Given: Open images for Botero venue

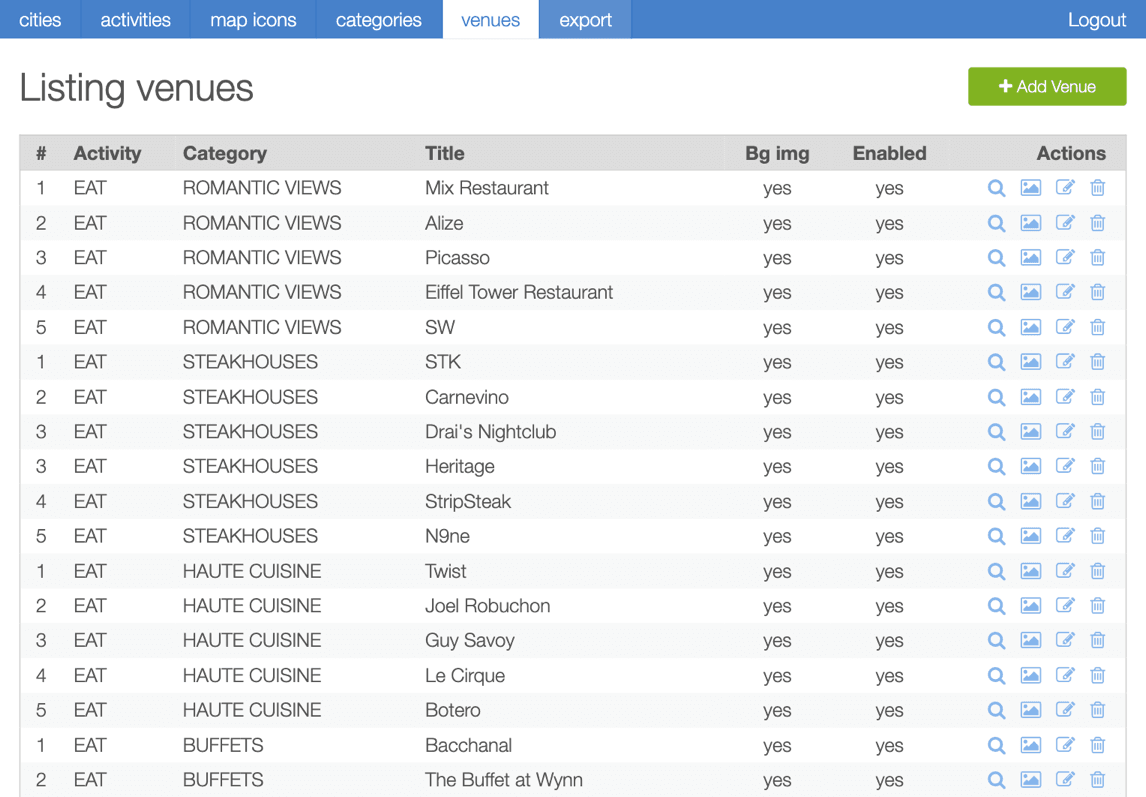Looking at the screenshot, I should coord(1031,710).
